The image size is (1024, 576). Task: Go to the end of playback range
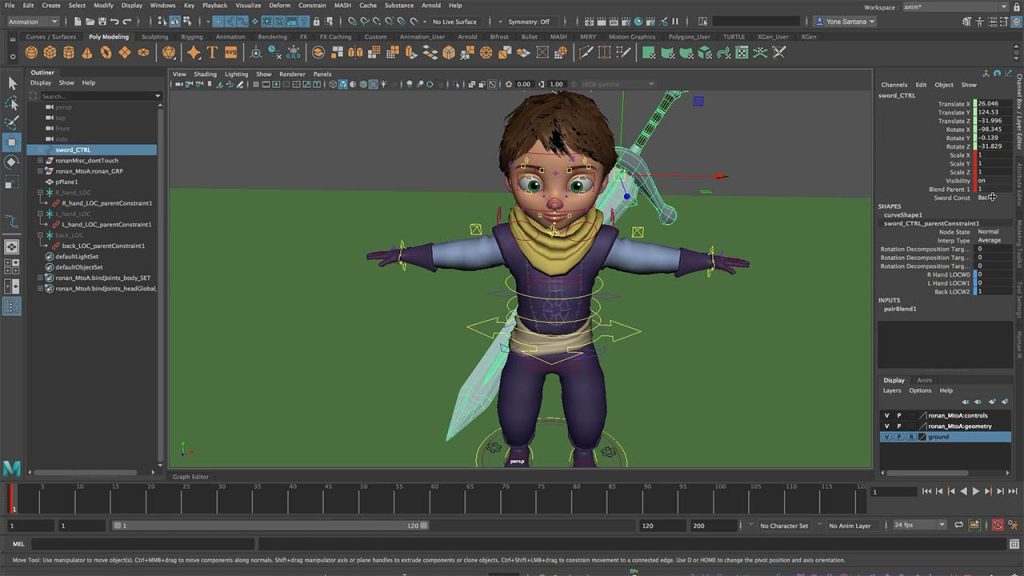coord(1012,491)
